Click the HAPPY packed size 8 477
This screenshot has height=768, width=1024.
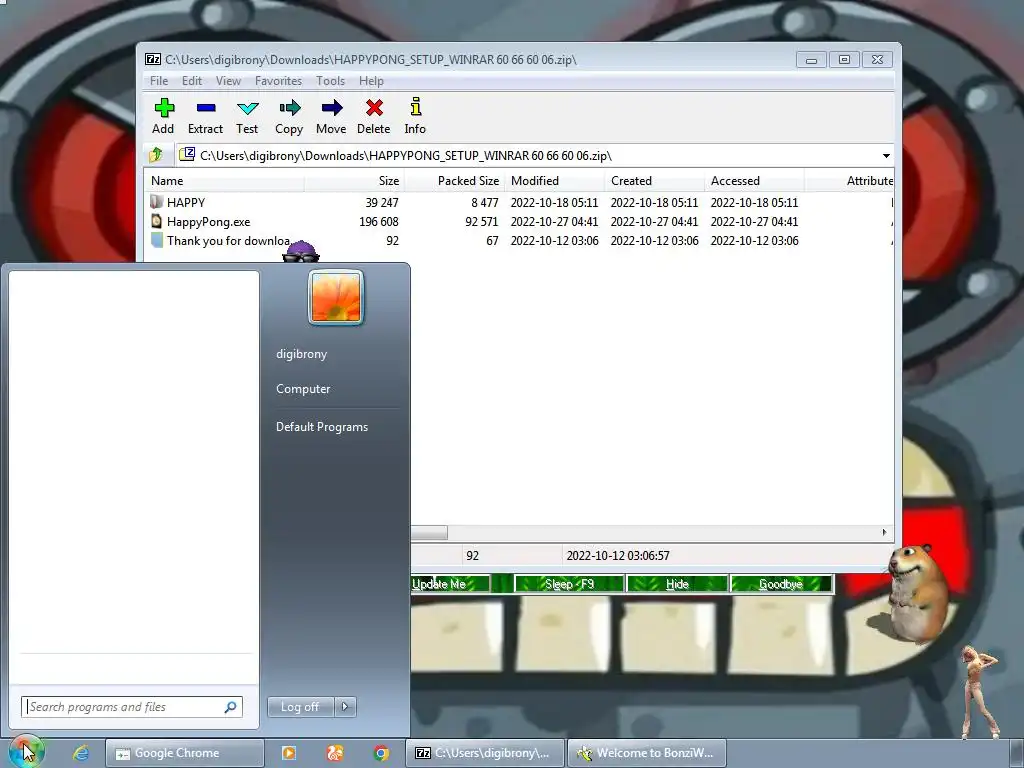485,202
